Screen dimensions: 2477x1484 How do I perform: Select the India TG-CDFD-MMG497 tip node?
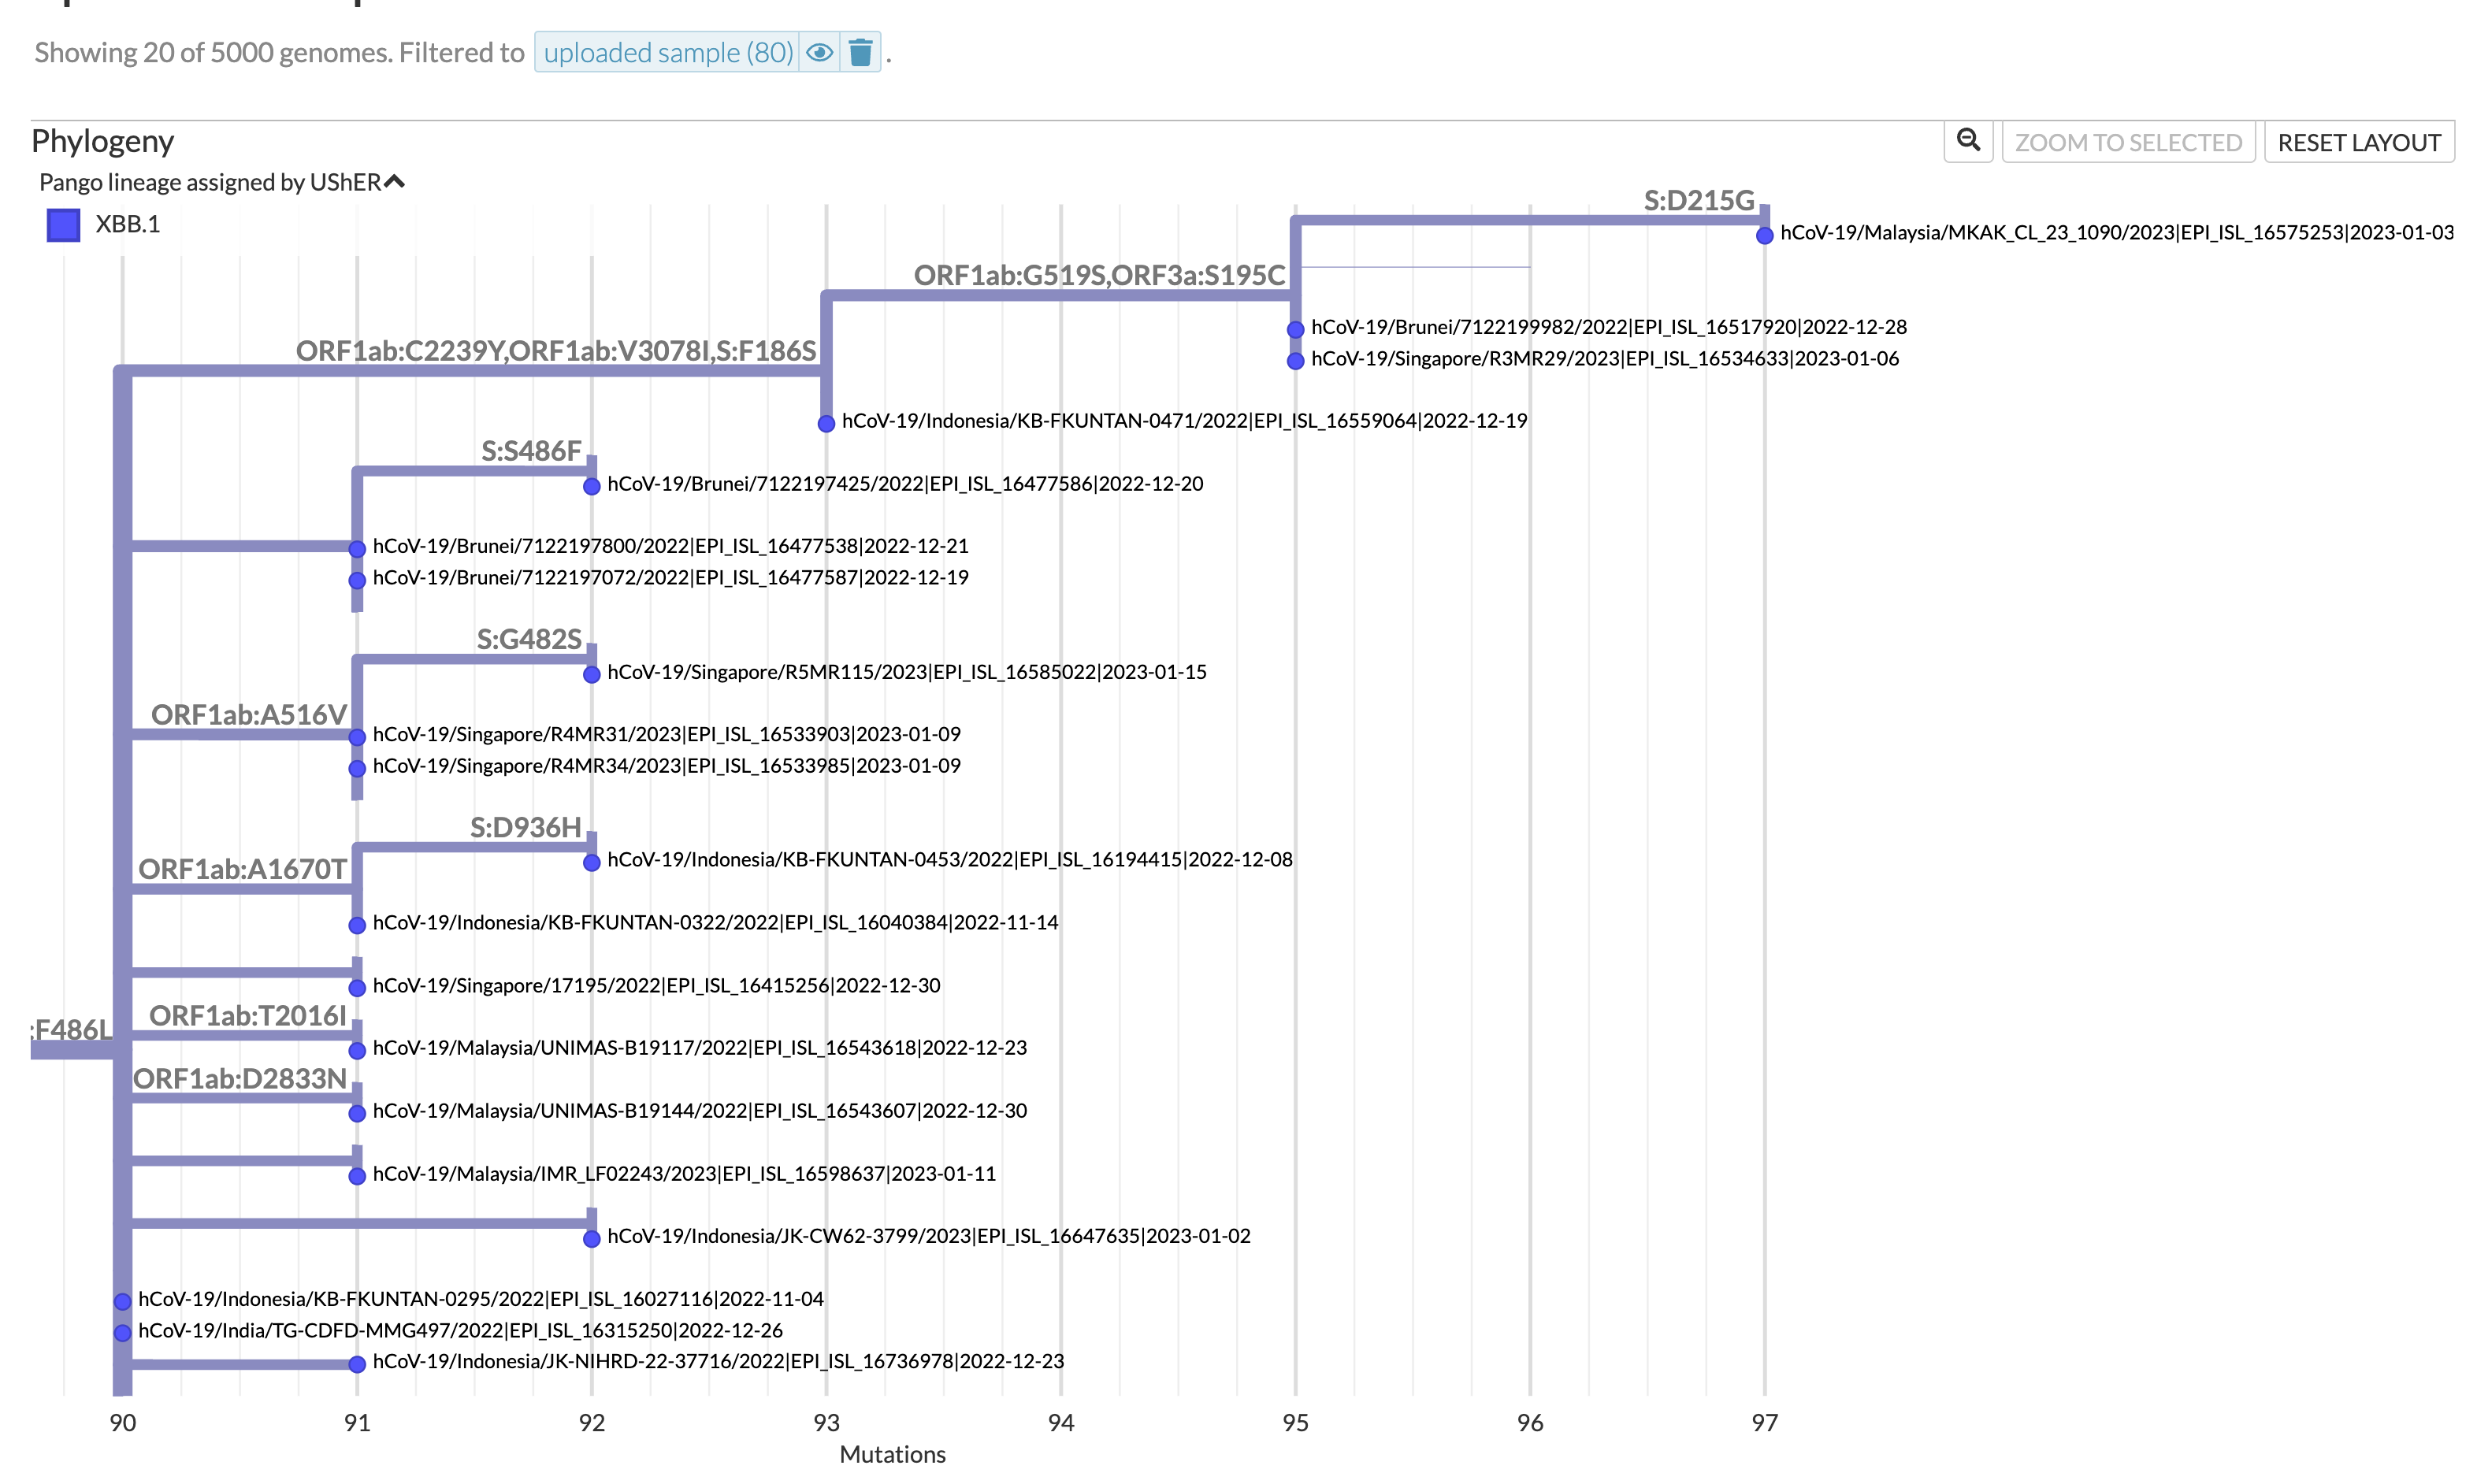click(x=122, y=1332)
